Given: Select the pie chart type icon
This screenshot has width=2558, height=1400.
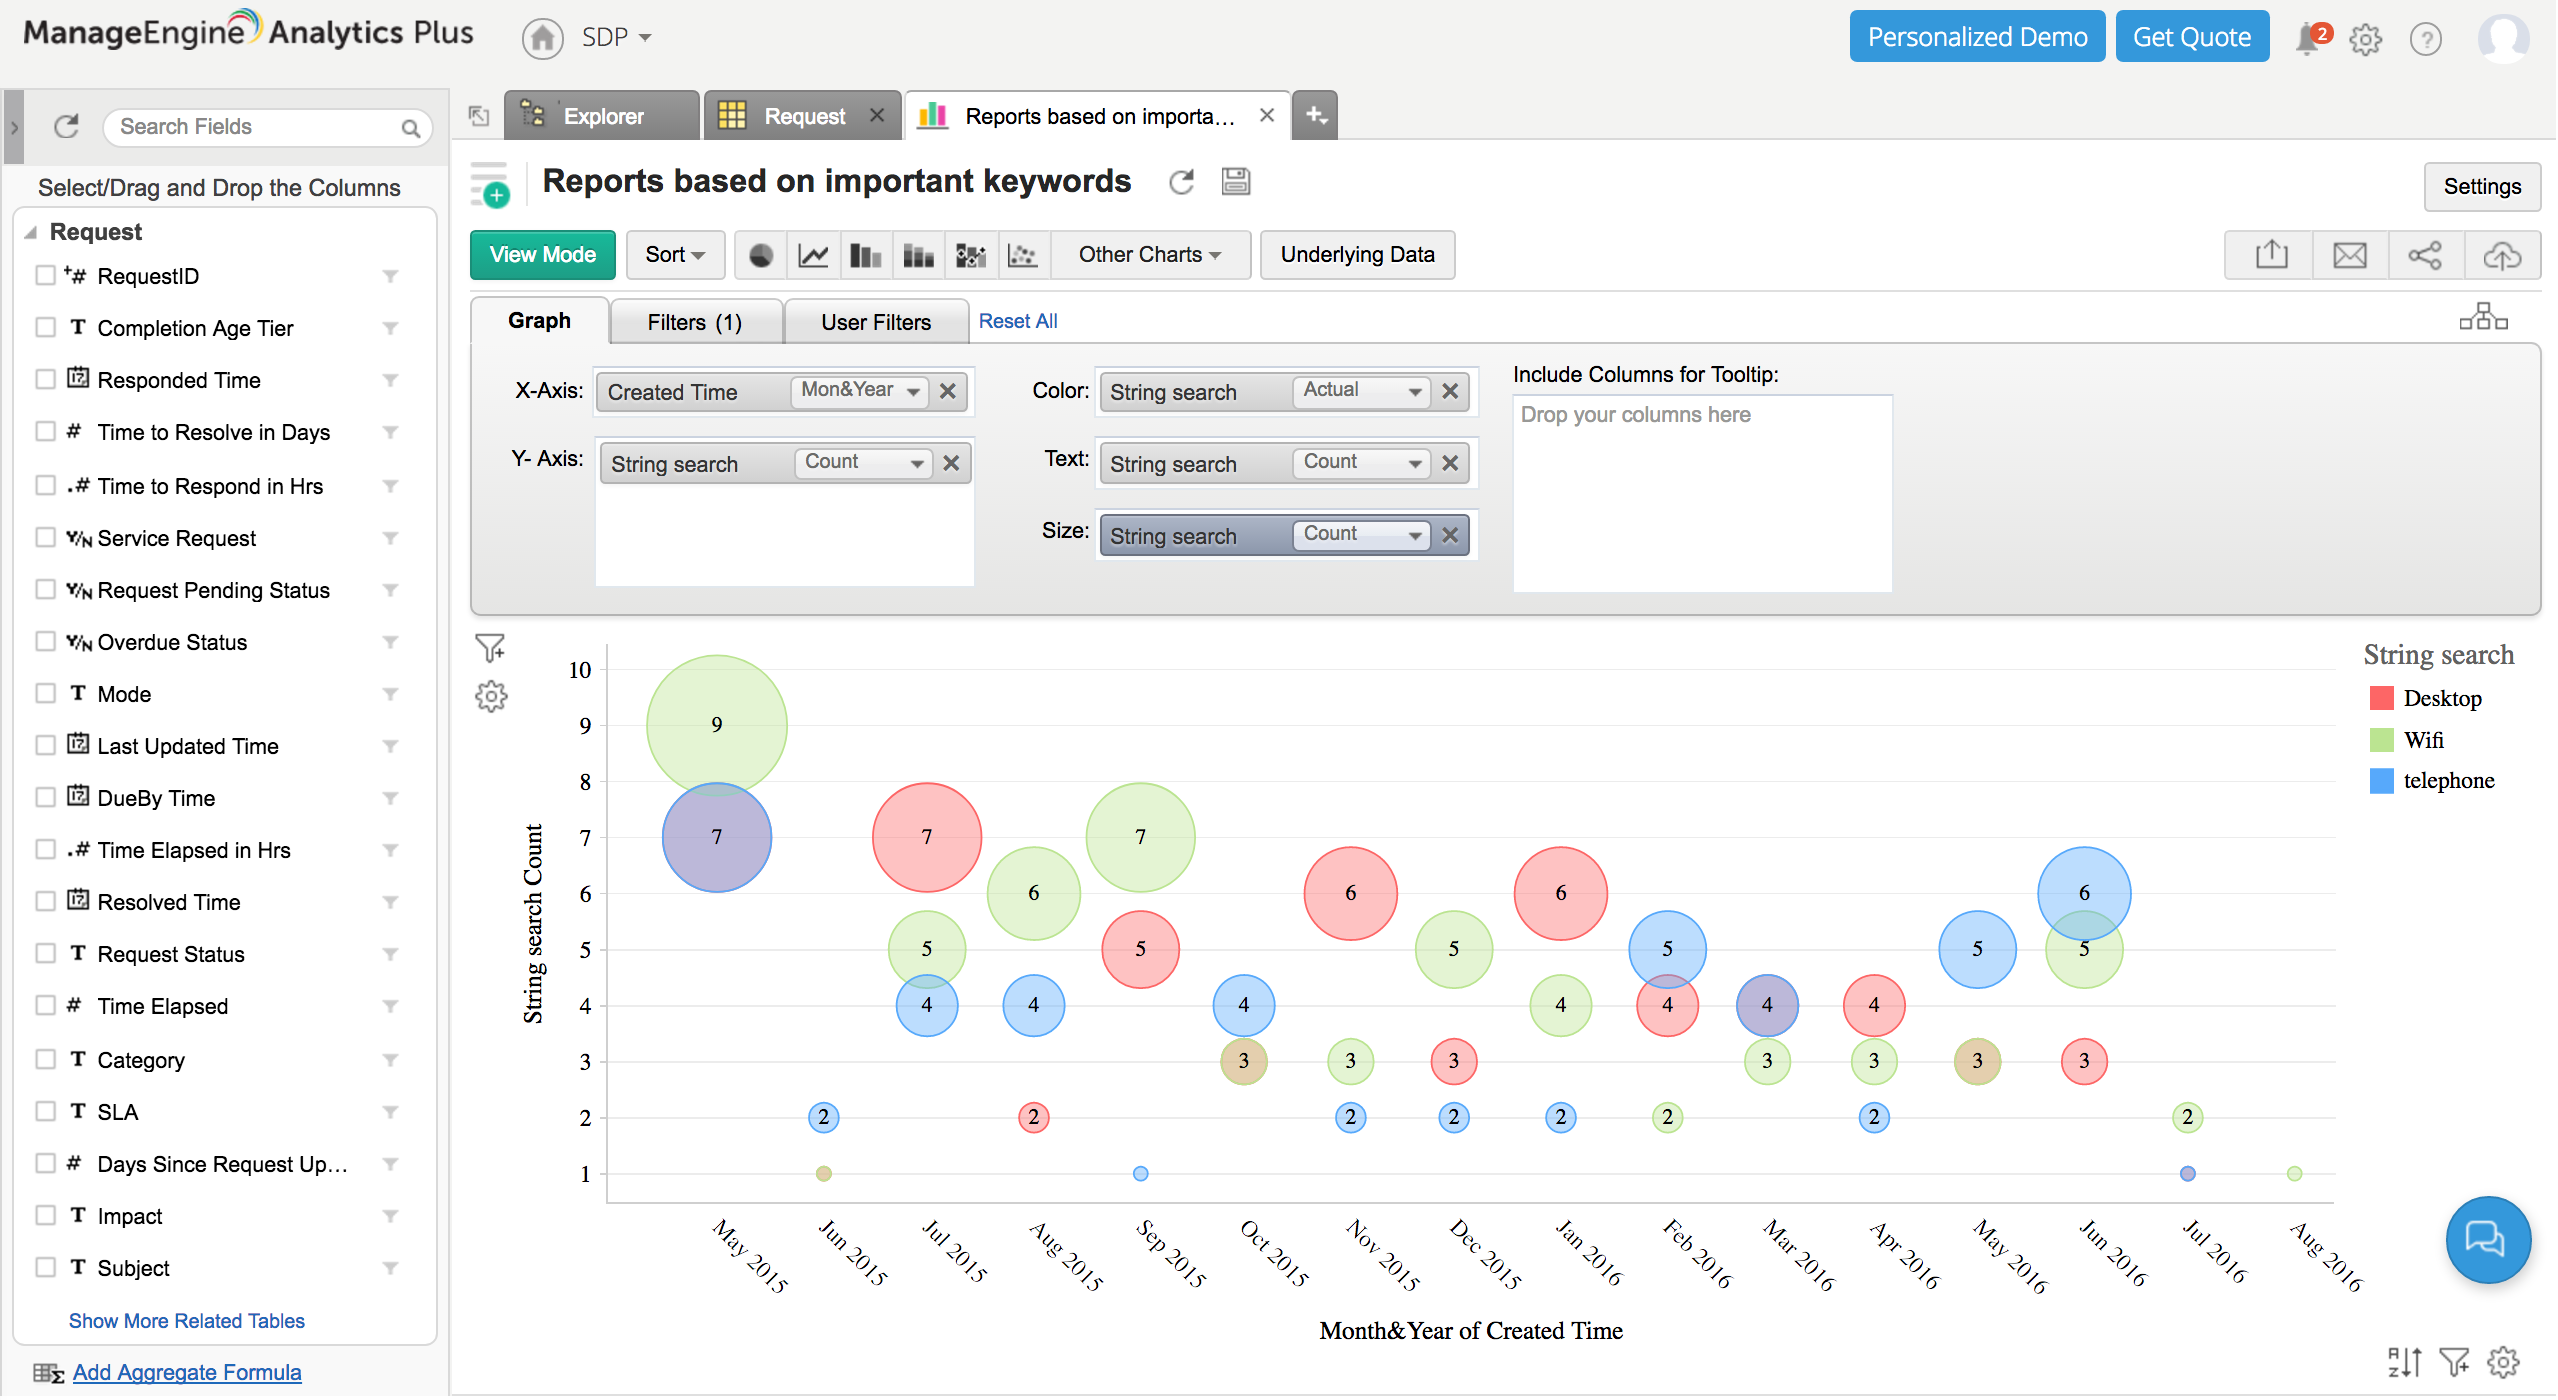Looking at the screenshot, I should tap(761, 256).
